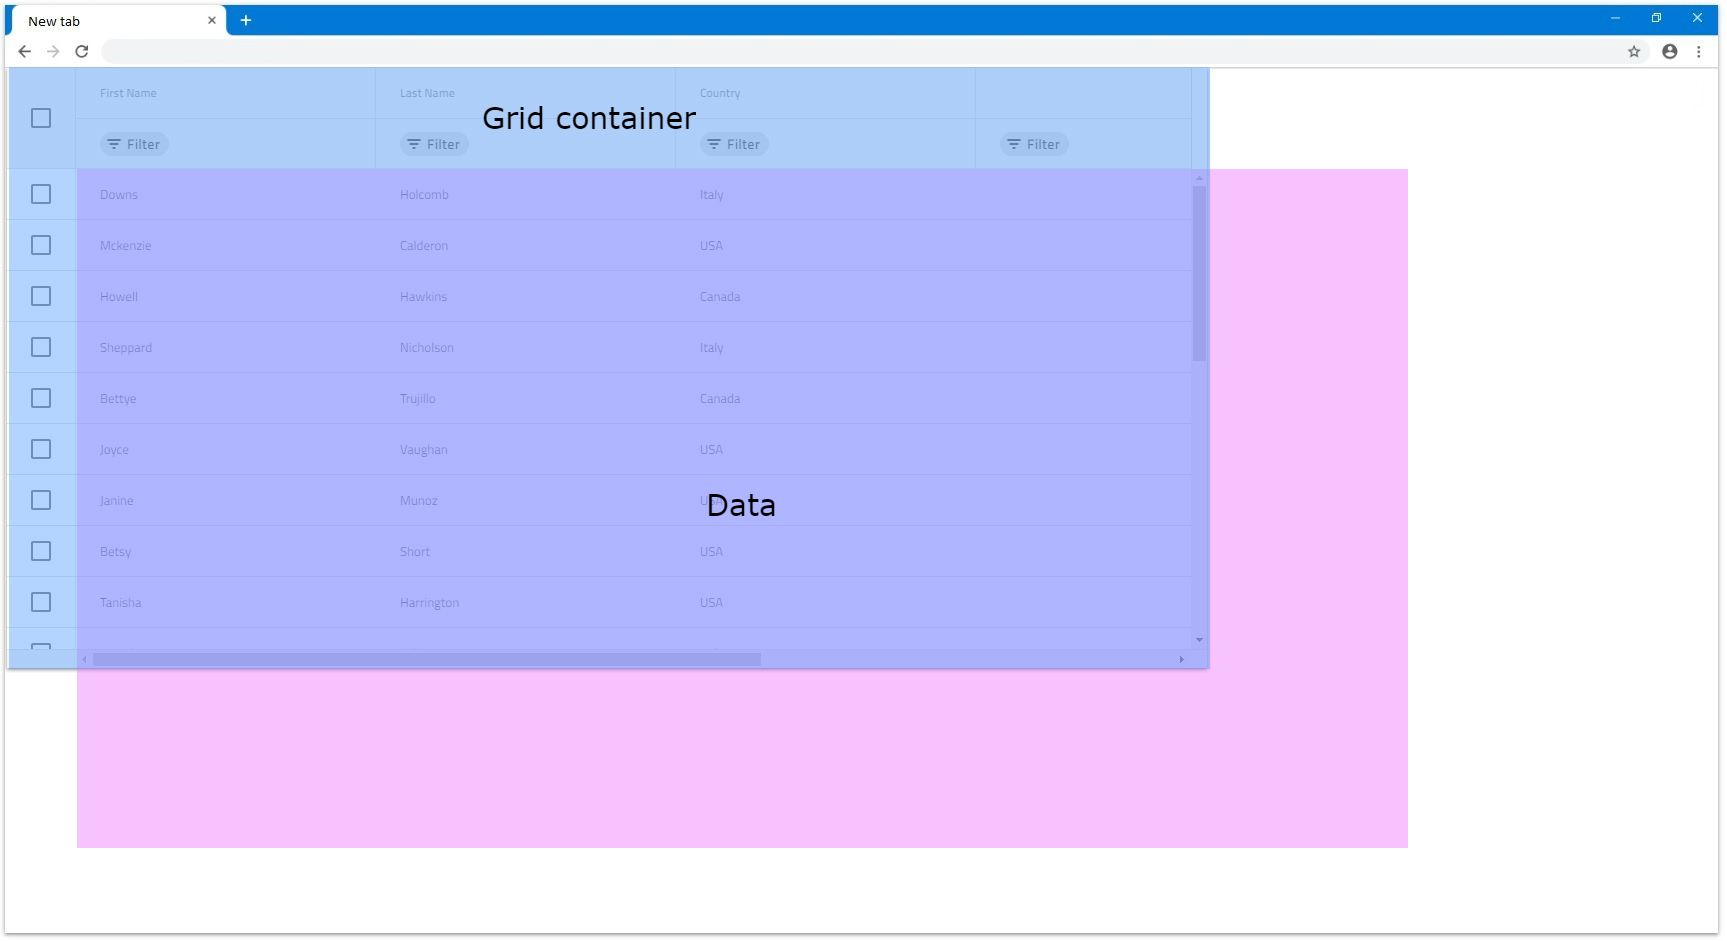Image resolution: width=1727 pixels, height=941 pixels.
Task: Select the checkbox for Mckenzie row
Action: click(x=41, y=245)
